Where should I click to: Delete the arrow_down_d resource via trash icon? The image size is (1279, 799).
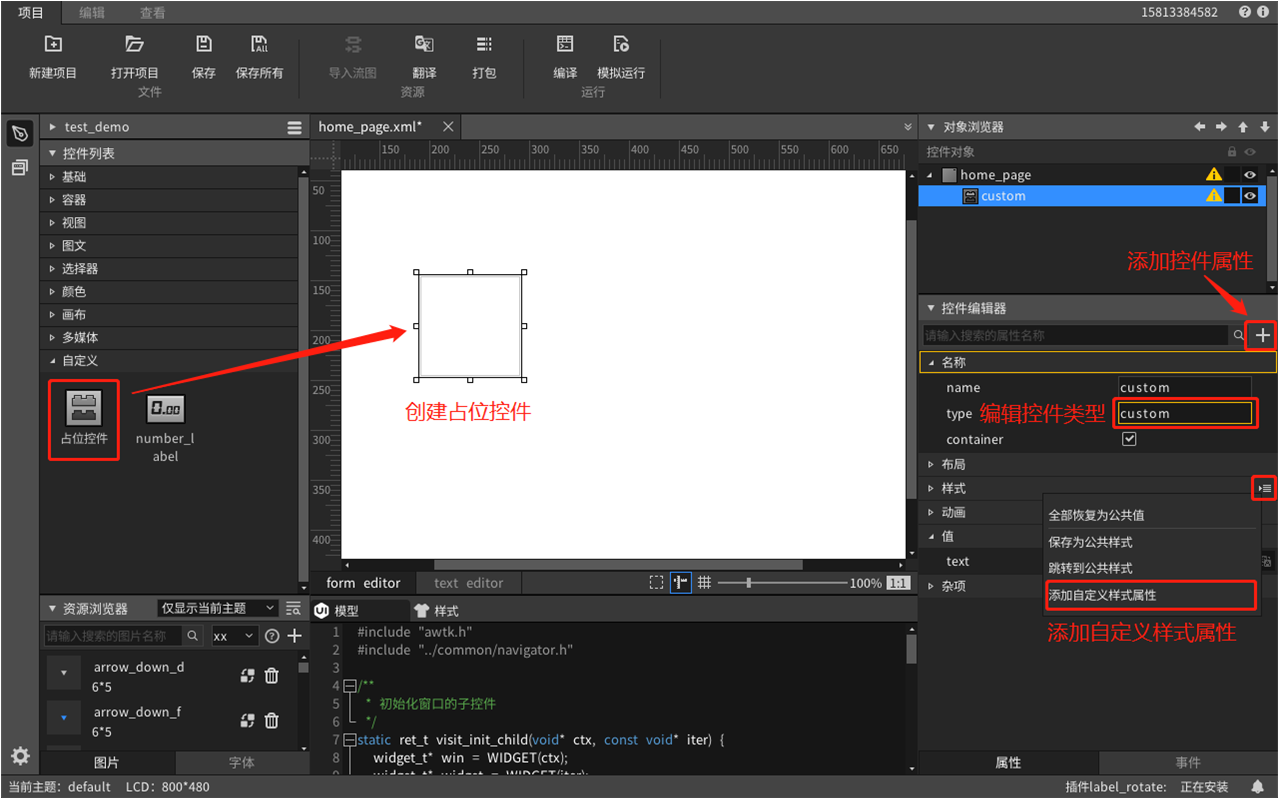tap(271, 676)
